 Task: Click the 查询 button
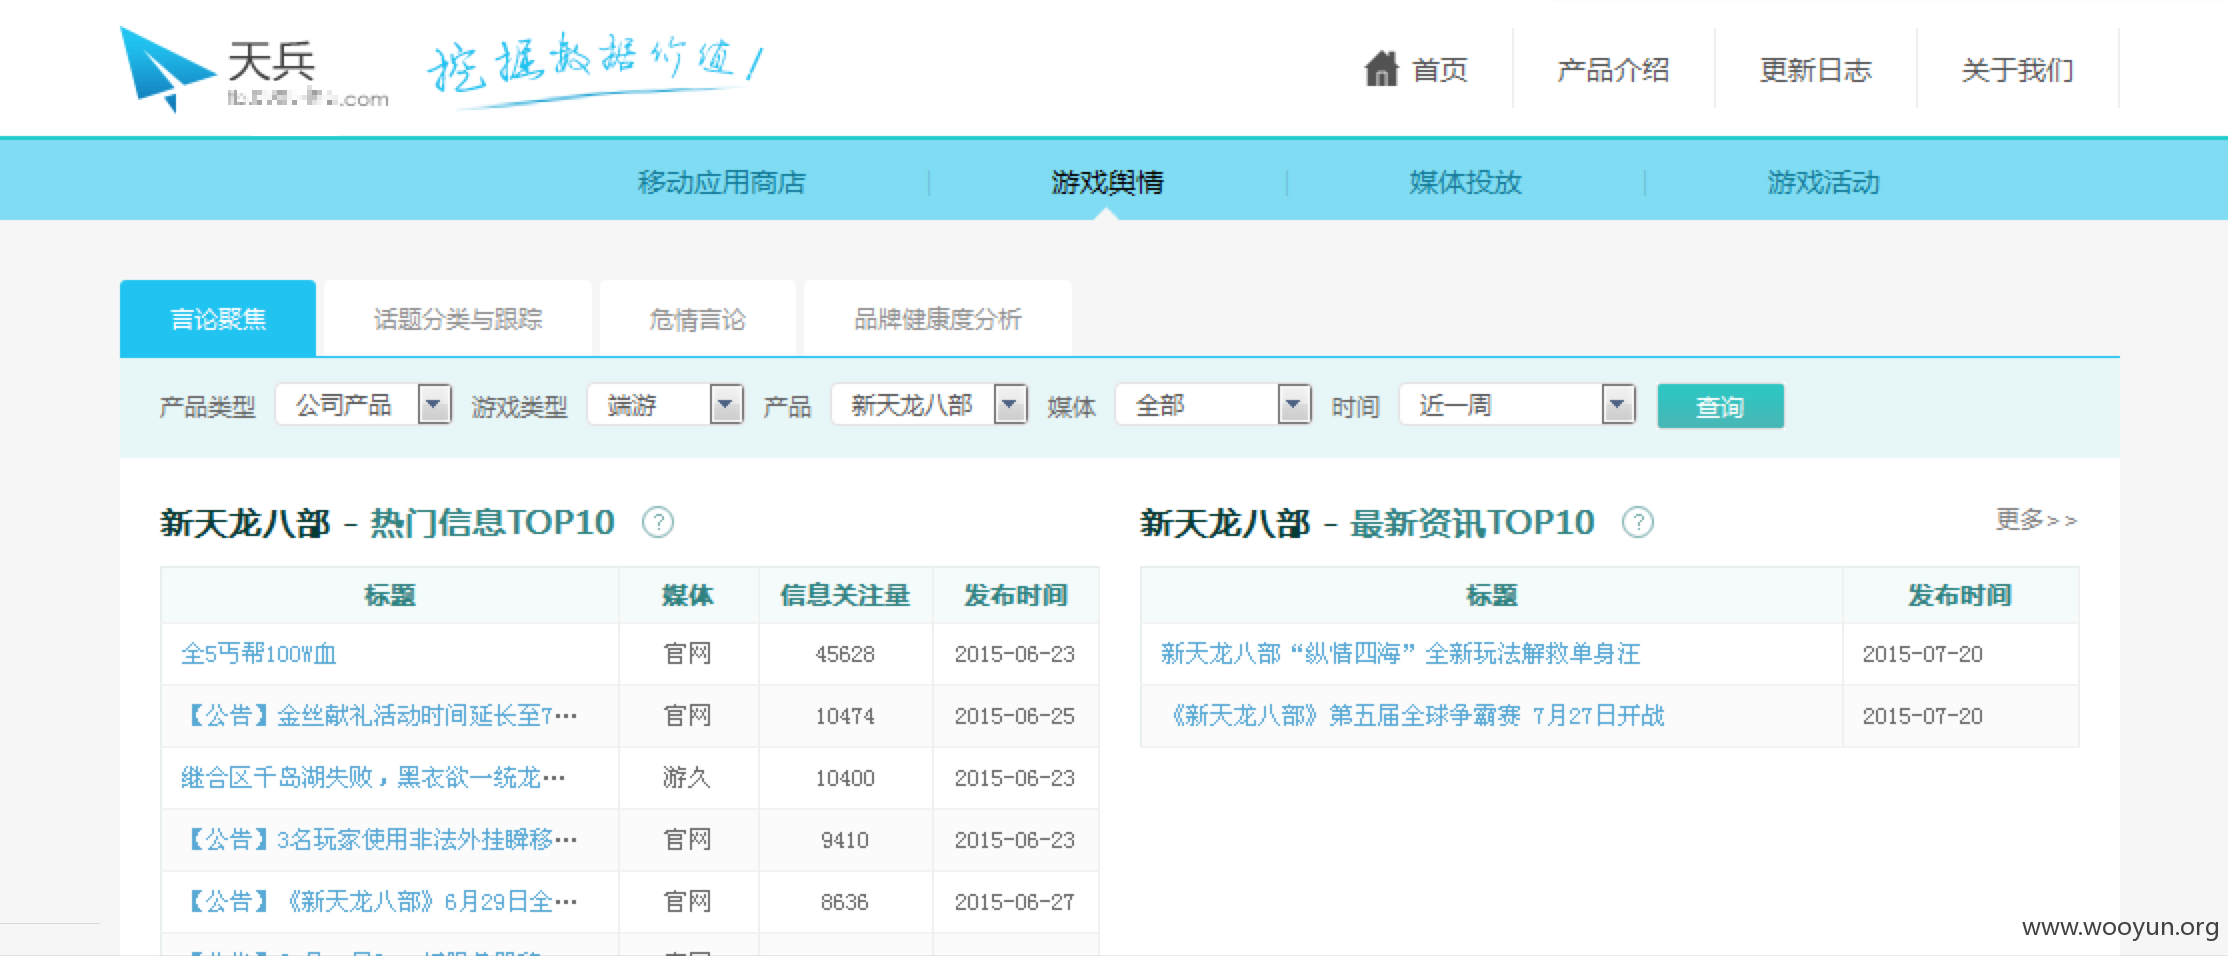pyautogui.click(x=1720, y=406)
